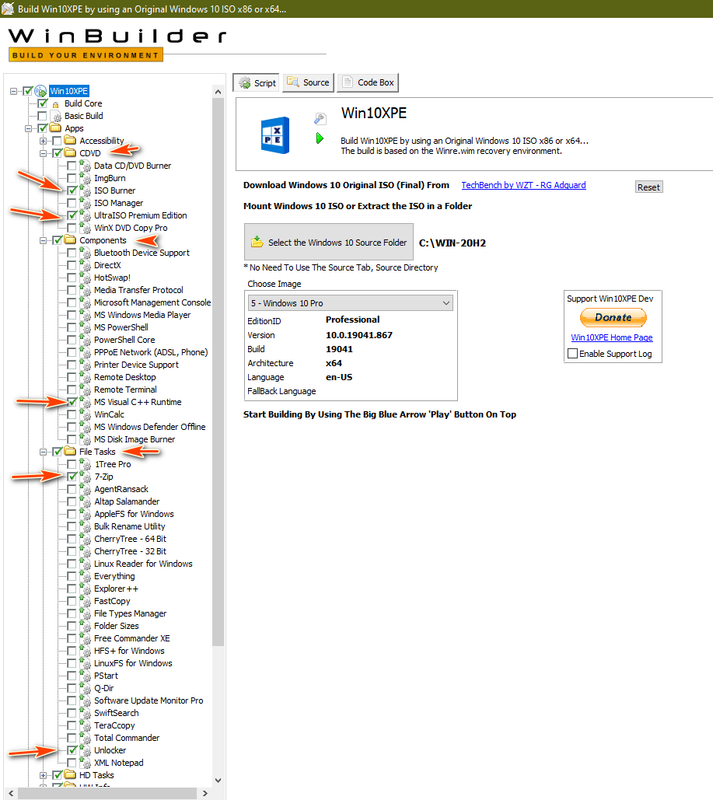The image size is (713, 800).
Task: Click the script icon next to Q-Dir
Action: click(x=85, y=688)
